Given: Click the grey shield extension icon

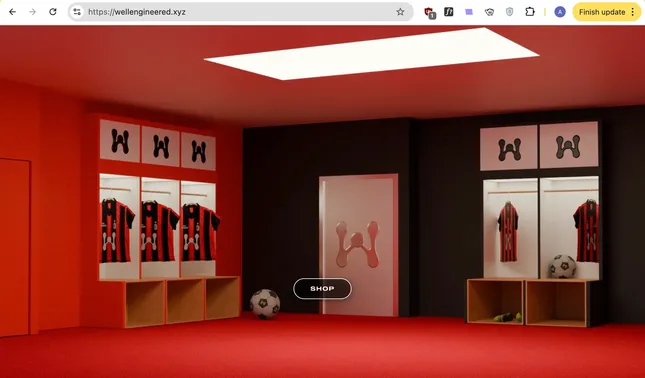Looking at the screenshot, I should (510, 12).
